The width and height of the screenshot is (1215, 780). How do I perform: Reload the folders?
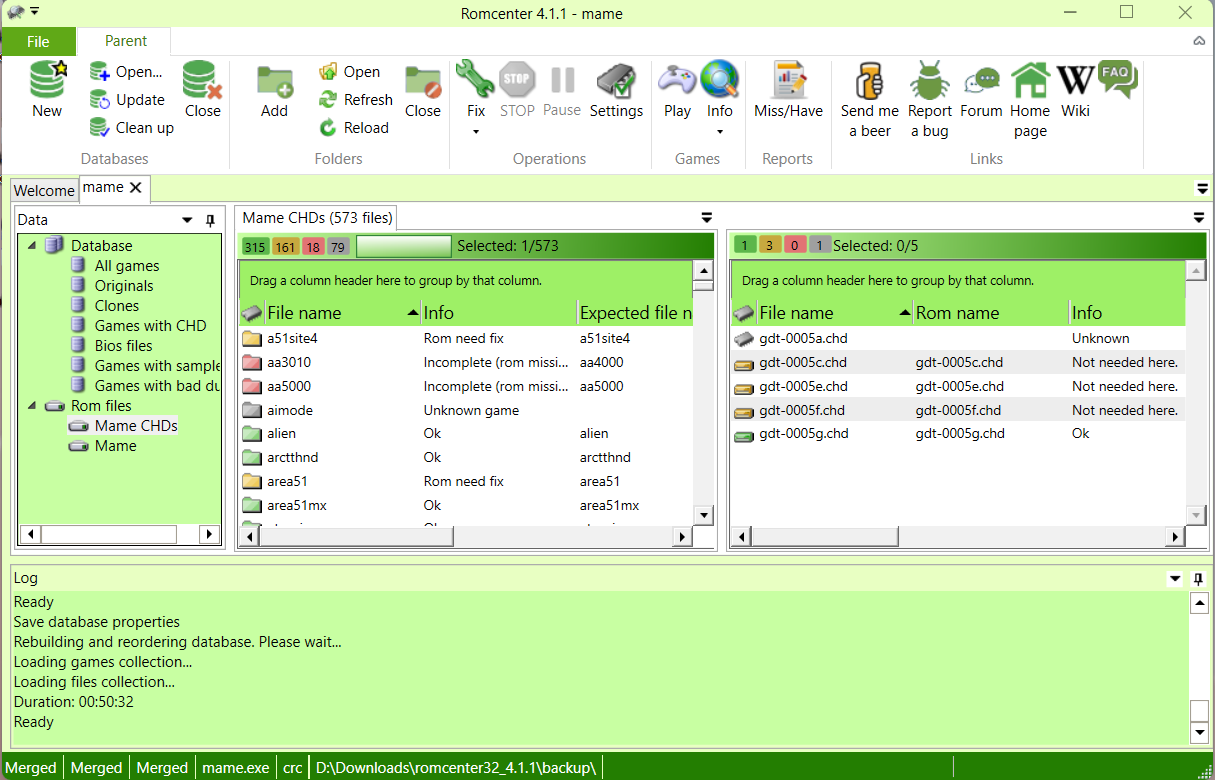[x=353, y=128]
